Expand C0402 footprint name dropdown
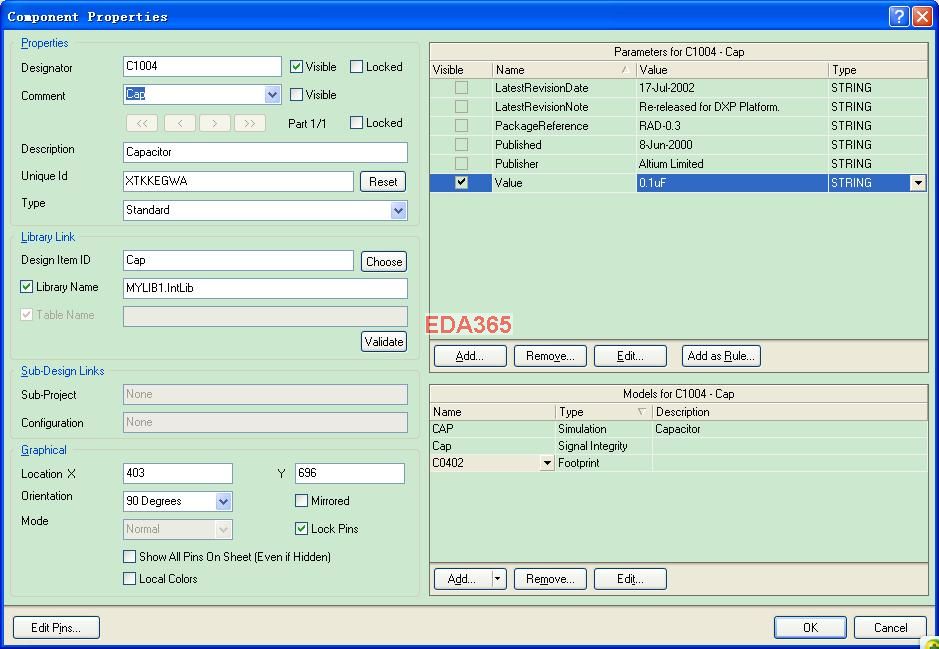Screen dimensions: 939x649 click(x=546, y=464)
